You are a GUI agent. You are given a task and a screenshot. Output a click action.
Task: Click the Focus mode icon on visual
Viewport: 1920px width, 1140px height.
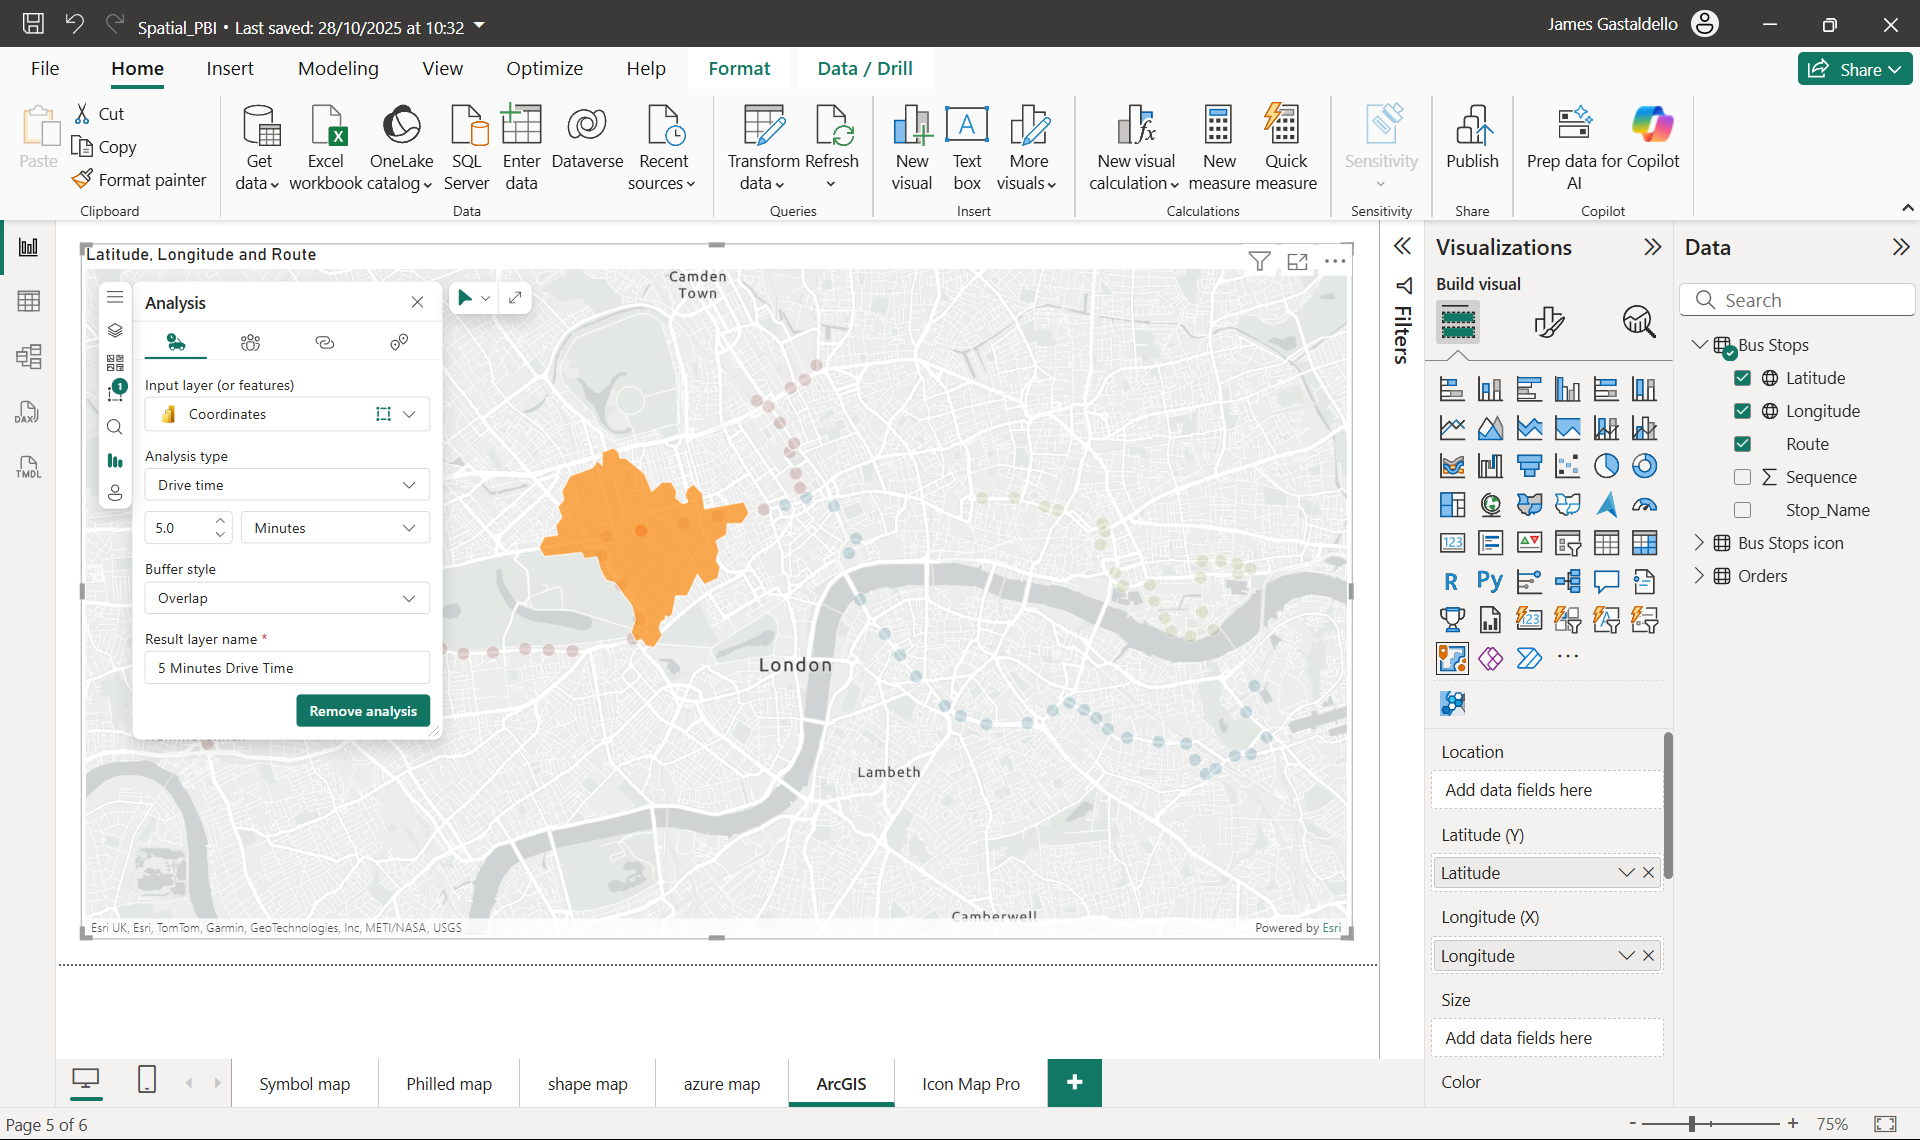1297,261
